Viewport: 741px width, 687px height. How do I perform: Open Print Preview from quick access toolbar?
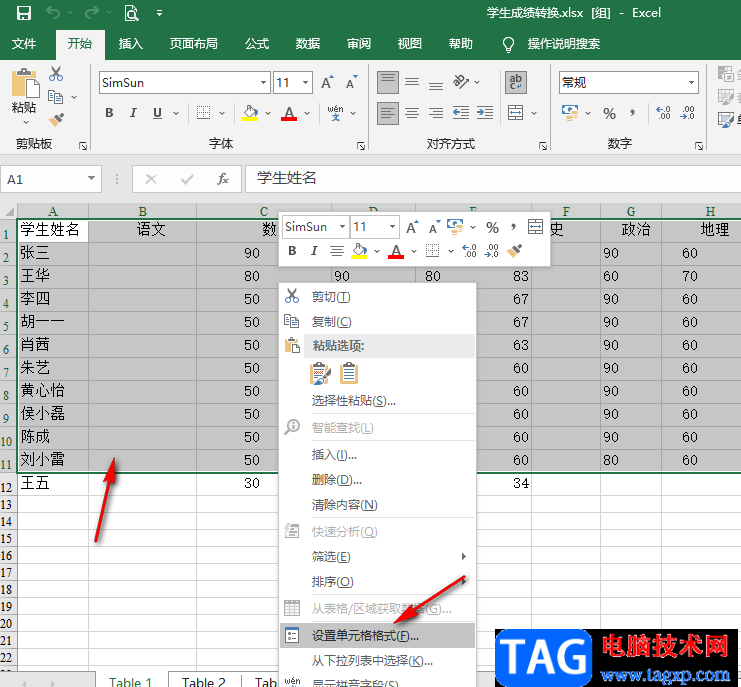[x=131, y=13]
